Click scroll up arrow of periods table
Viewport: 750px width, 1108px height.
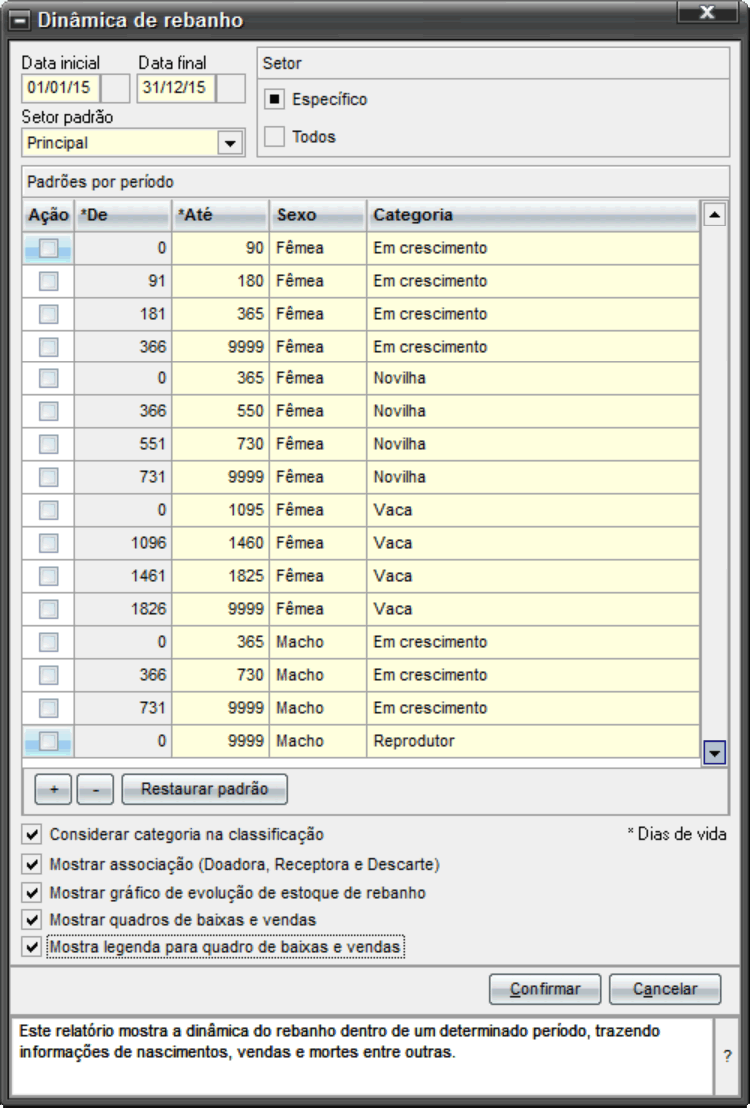tap(715, 214)
